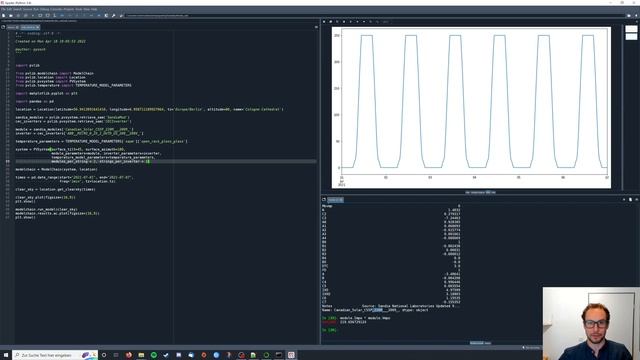
Task: Click the Console 1/A tab
Action: coord(336,200)
